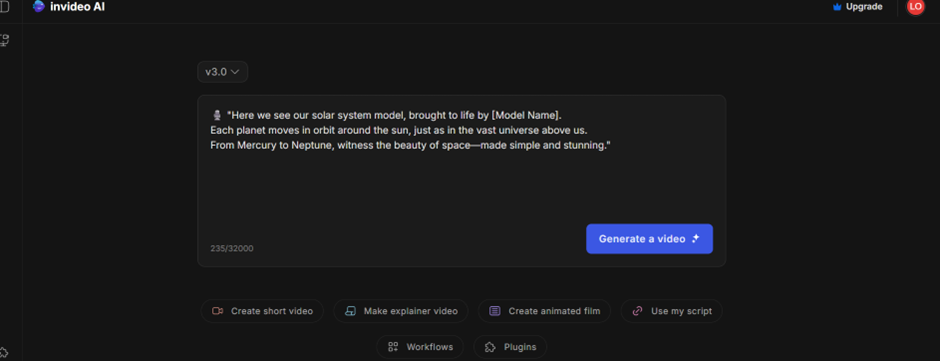Click the puzzle icon on Plugins
The width and height of the screenshot is (940, 361).
pyautogui.click(x=490, y=347)
